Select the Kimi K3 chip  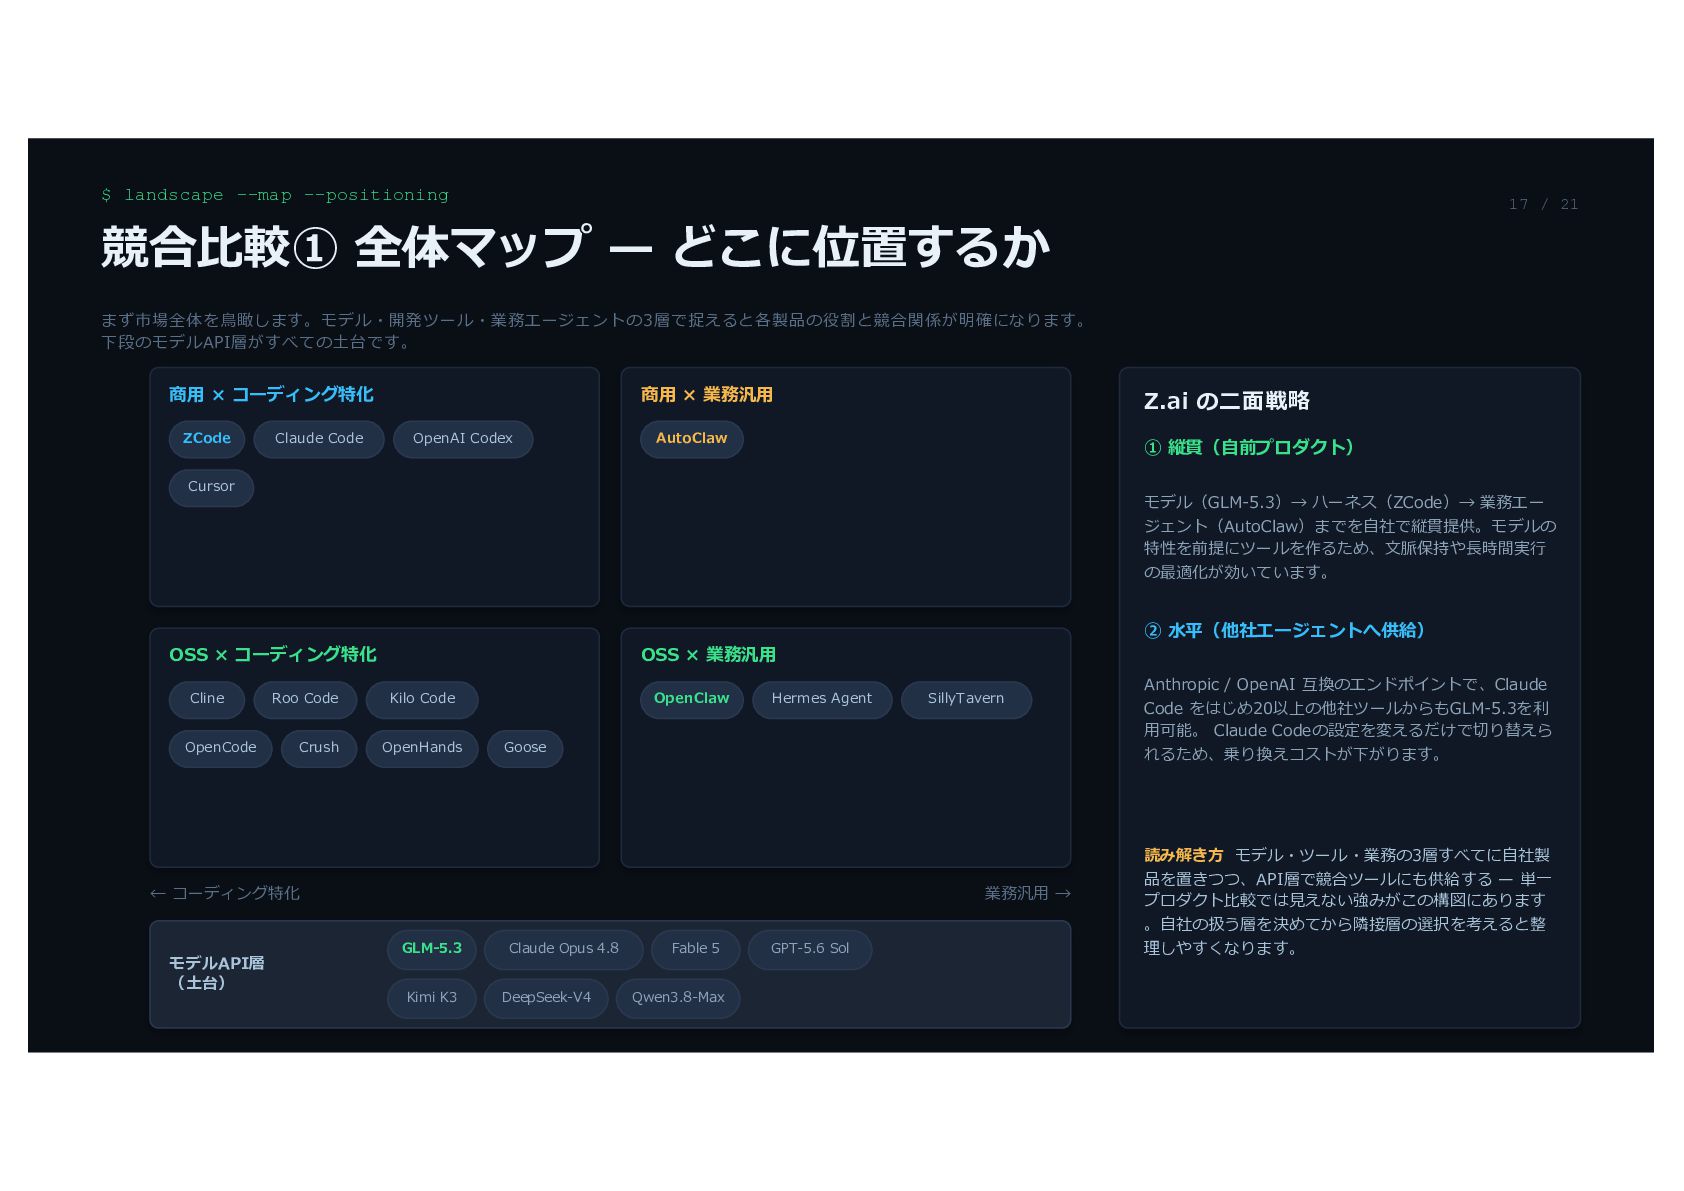pos(432,998)
